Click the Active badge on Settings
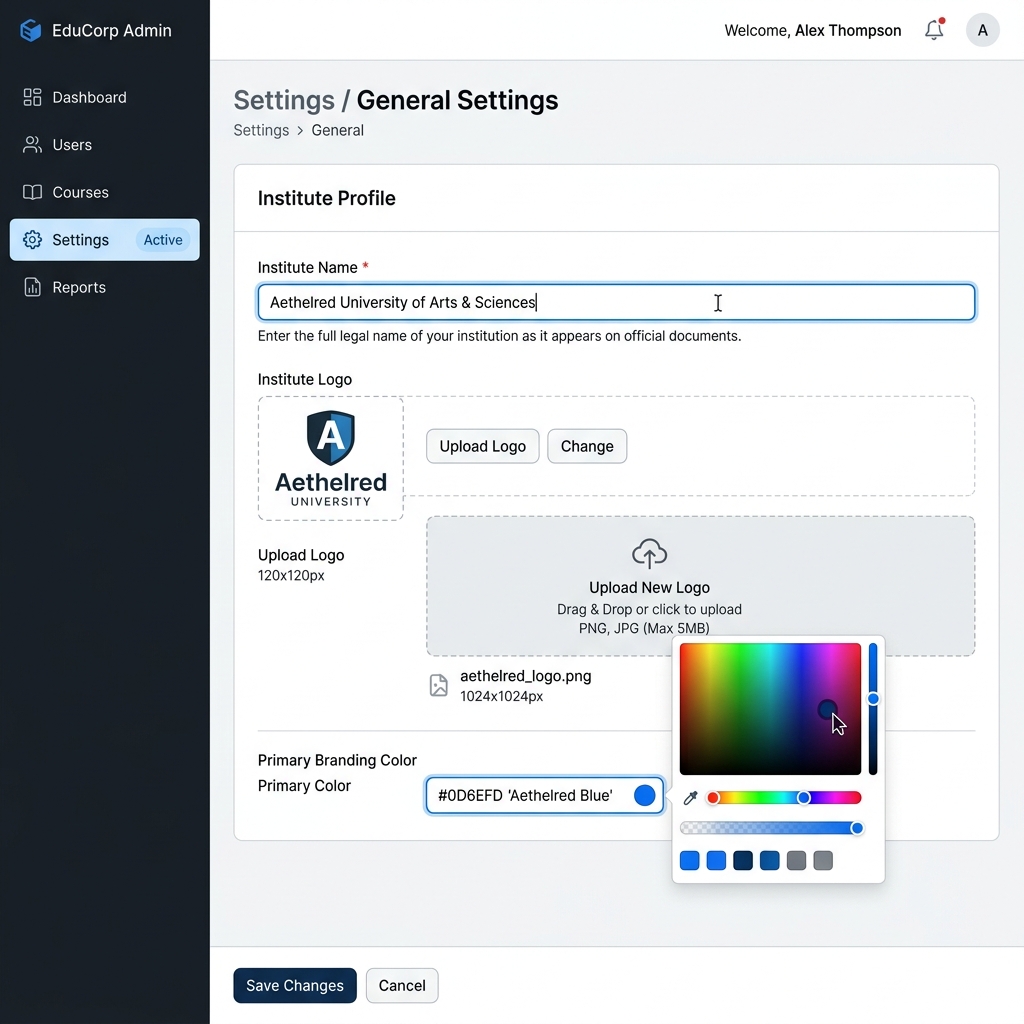The width and height of the screenshot is (1024, 1024). point(163,240)
